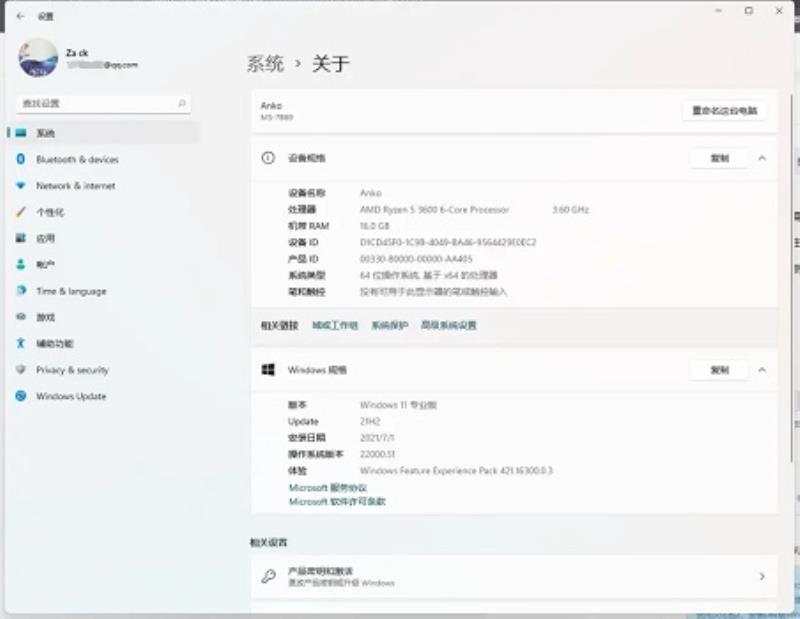
Task: Minimize the Settings window
Action: pos(718,10)
